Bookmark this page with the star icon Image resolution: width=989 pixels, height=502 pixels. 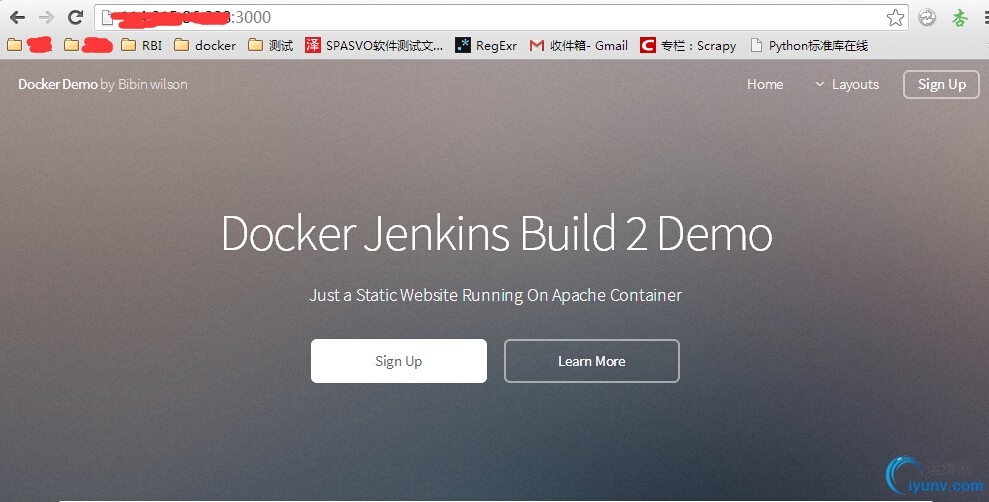895,18
